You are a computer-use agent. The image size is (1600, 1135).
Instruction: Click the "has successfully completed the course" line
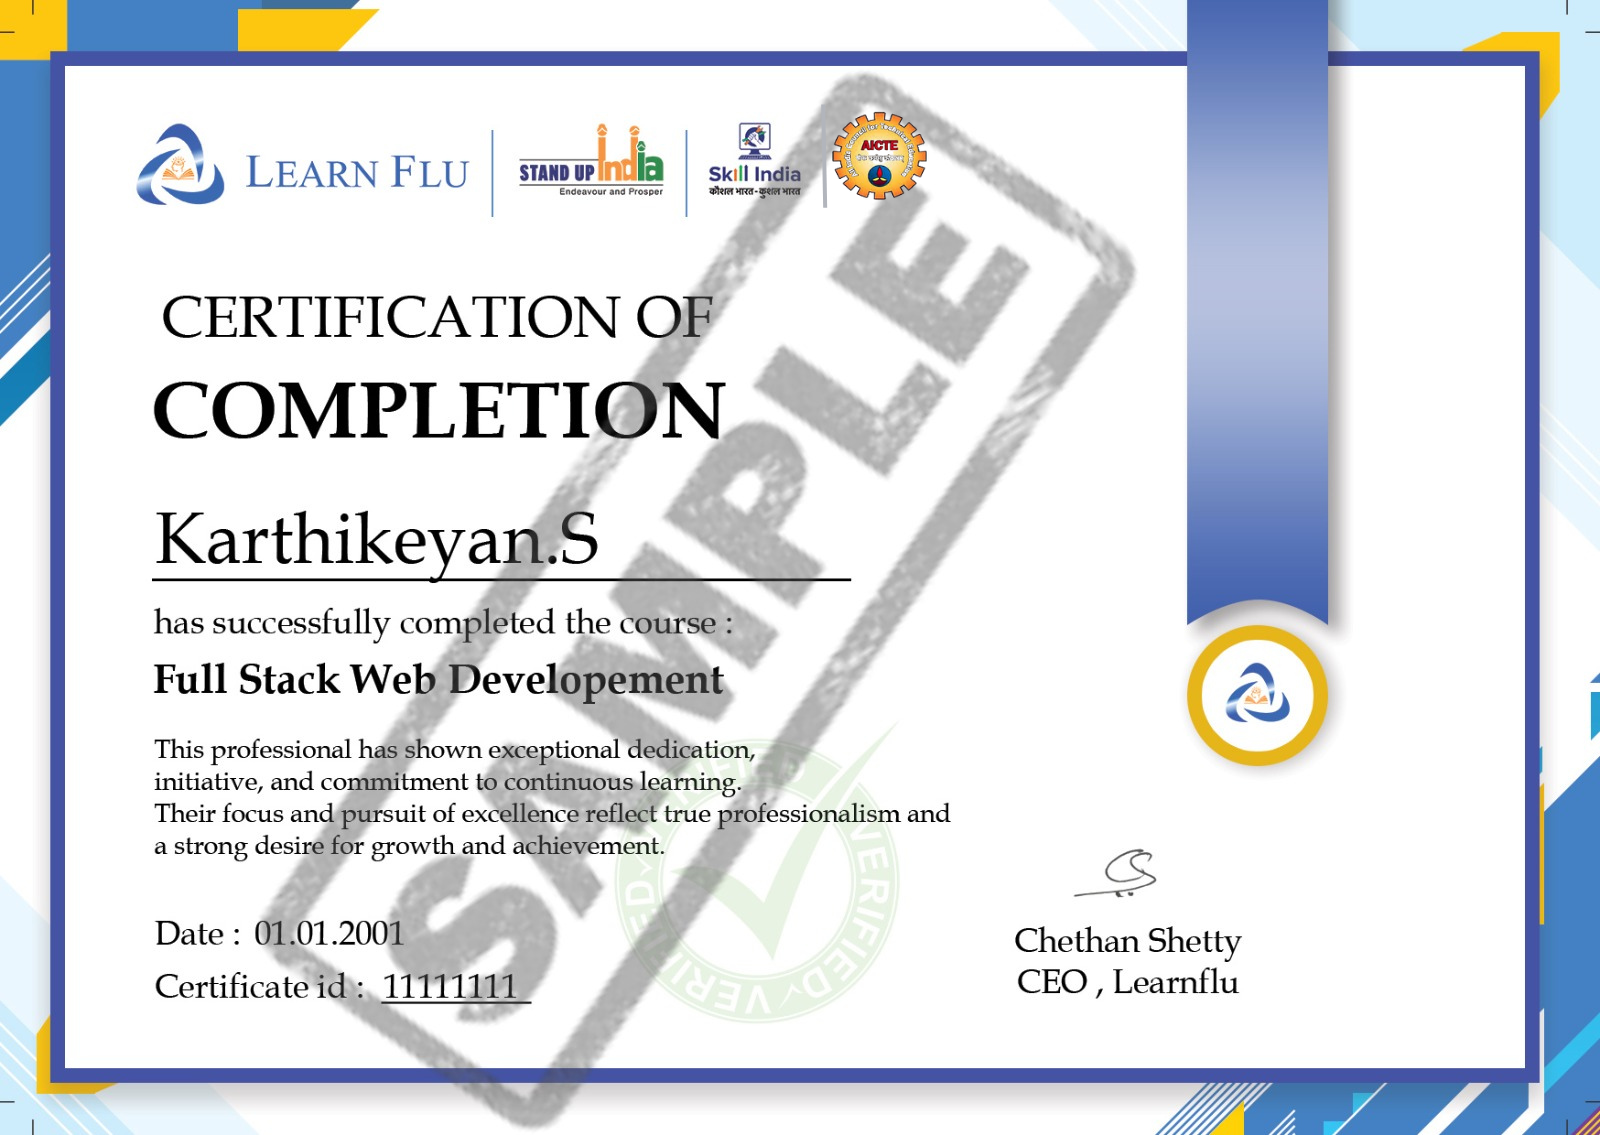pos(443,623)
